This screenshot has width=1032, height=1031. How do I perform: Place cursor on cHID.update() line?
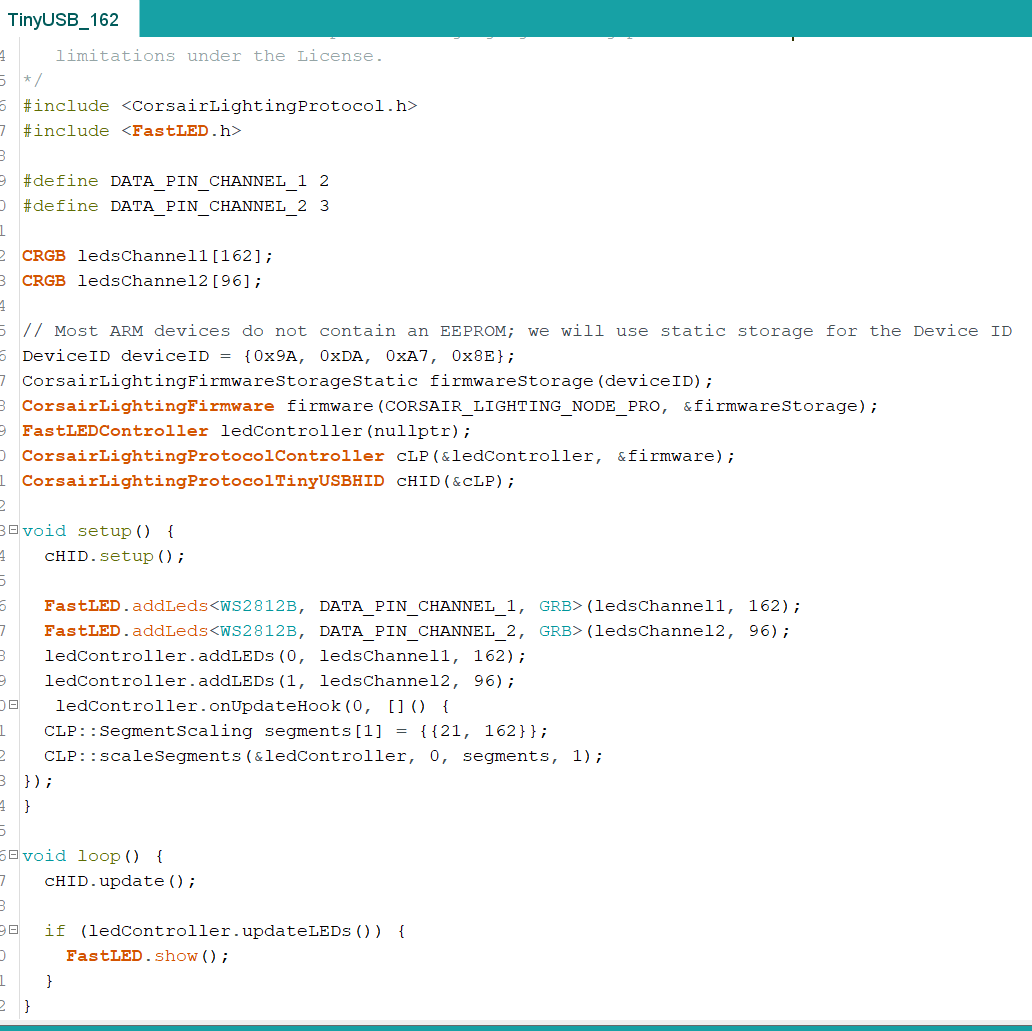coord(120,880)
